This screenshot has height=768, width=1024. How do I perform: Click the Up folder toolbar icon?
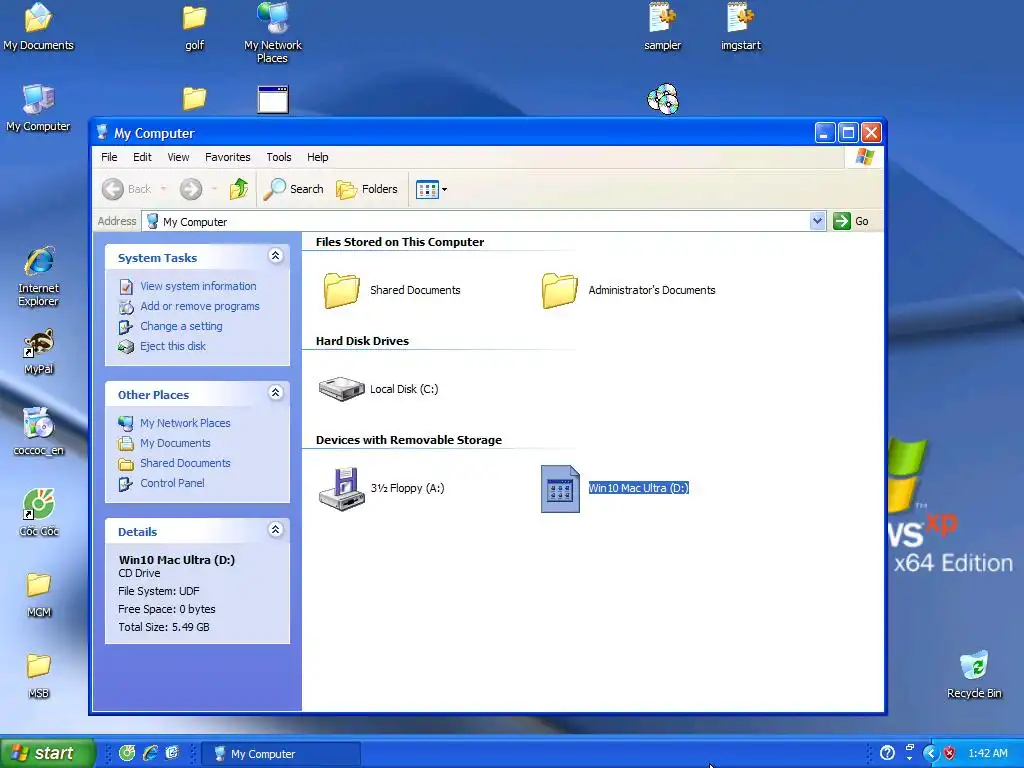pyautogui.click(x=239, y=189)
